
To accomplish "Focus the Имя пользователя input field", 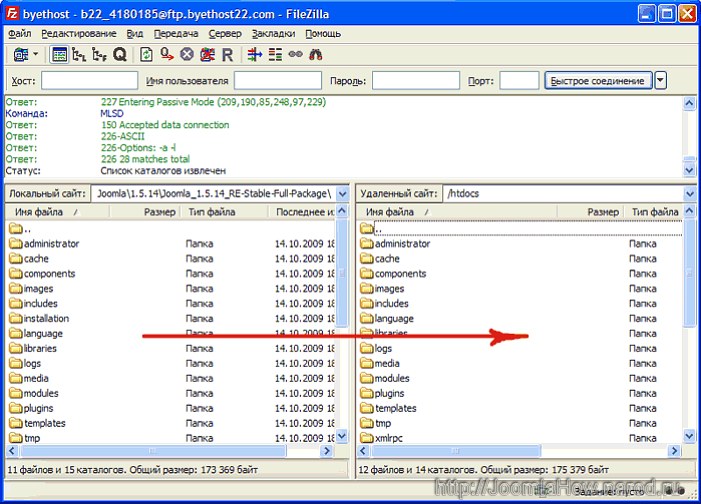I will pyautogui.click(x=278, y=81).
